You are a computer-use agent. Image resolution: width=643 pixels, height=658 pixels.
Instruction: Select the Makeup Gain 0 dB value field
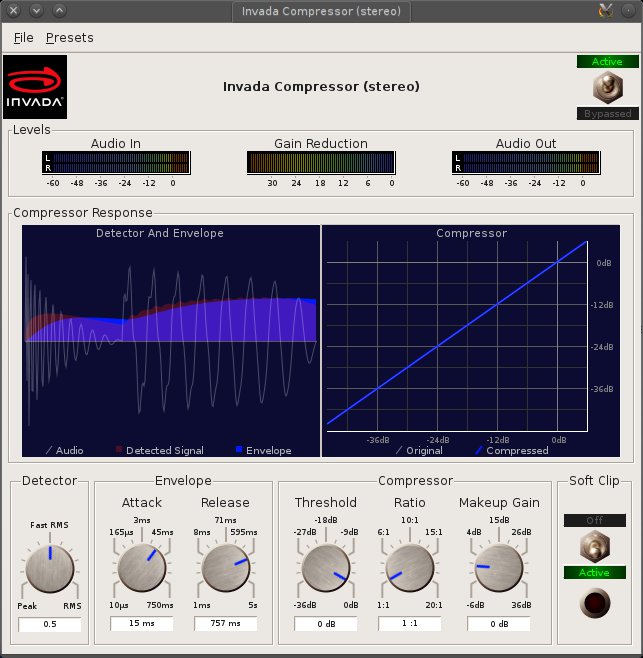click(x=499, y=624)
